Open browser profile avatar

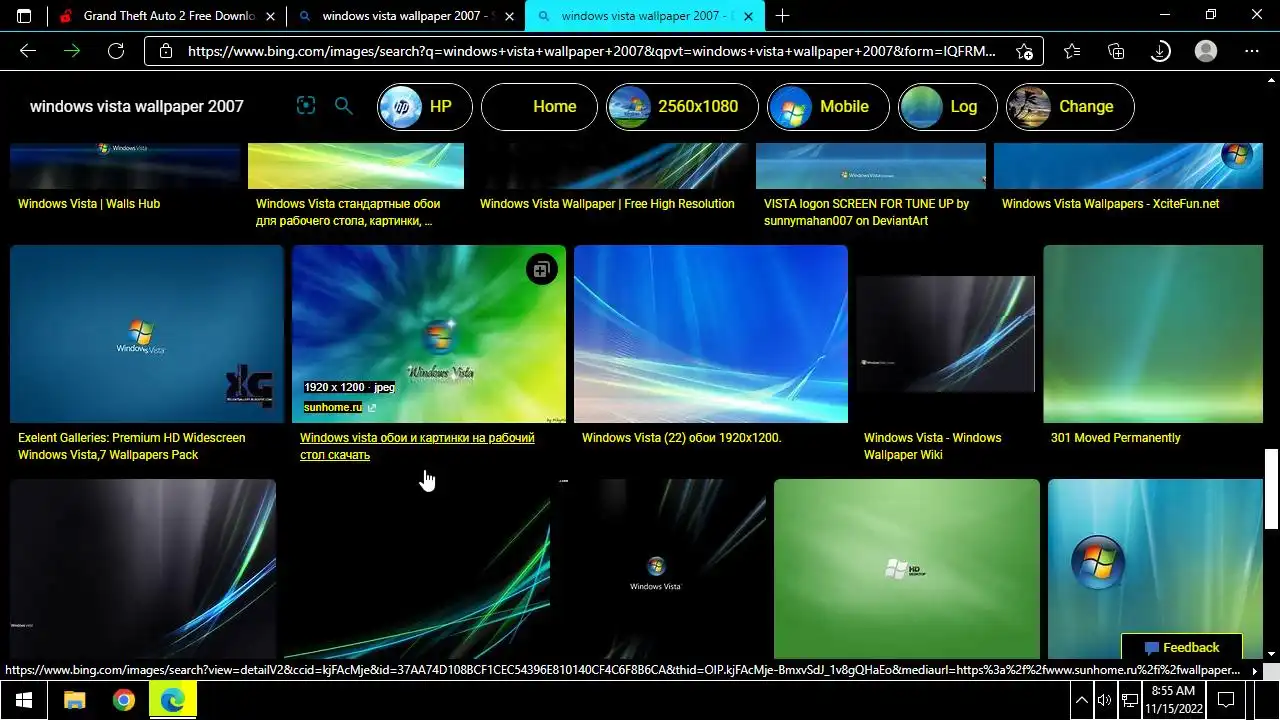point(1206,51)
